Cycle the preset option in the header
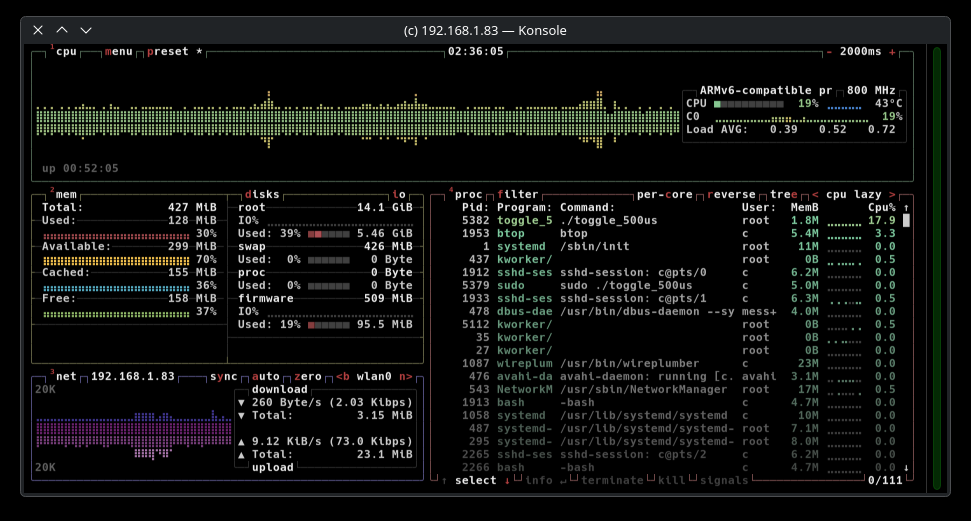This screenshot has height=521, width=971. [167, 52]
